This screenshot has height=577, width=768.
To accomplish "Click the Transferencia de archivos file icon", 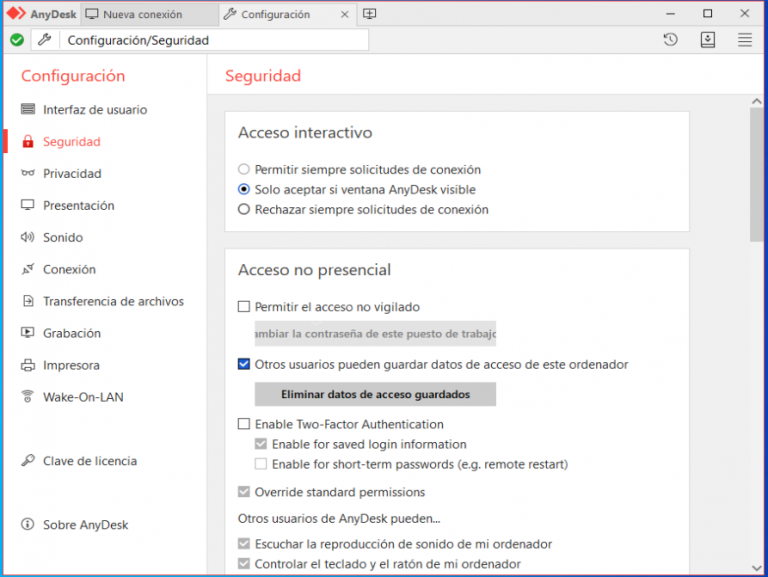I will (x=28, y=301).
